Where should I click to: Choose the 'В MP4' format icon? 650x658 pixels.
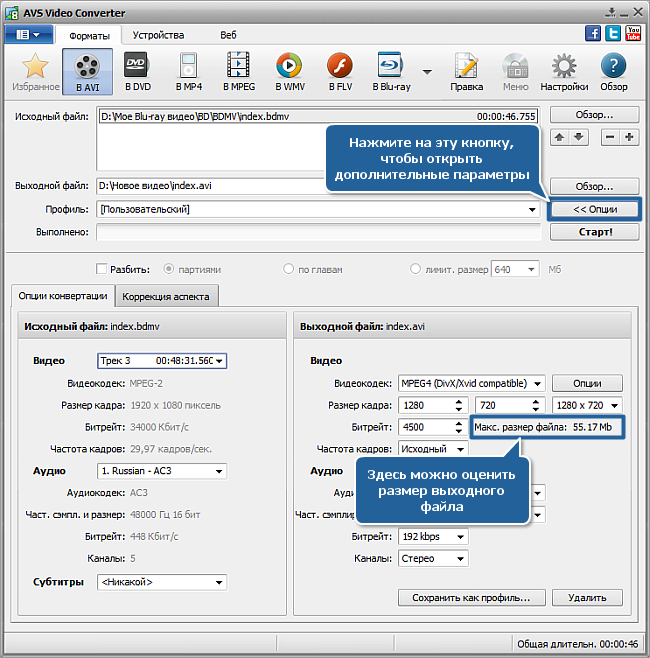point(188,71)
